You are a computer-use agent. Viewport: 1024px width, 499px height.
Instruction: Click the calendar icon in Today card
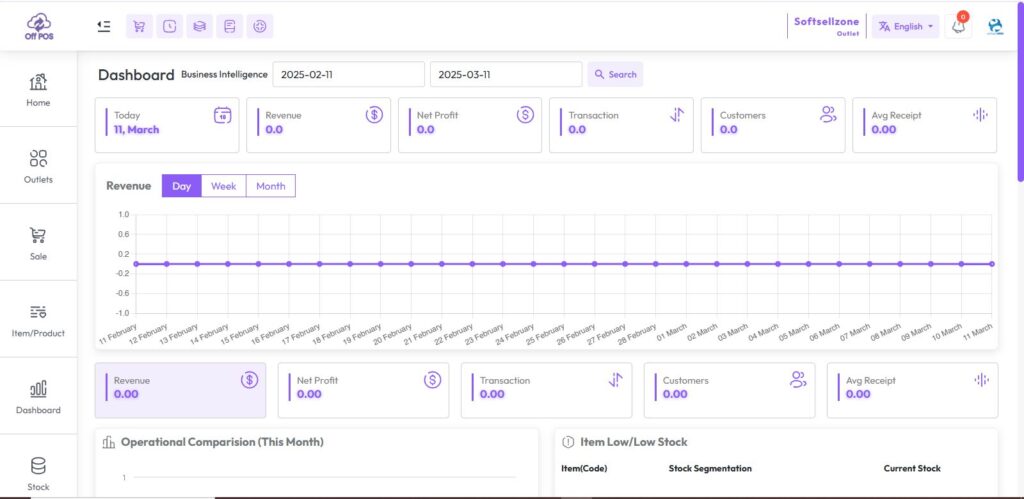222,115
